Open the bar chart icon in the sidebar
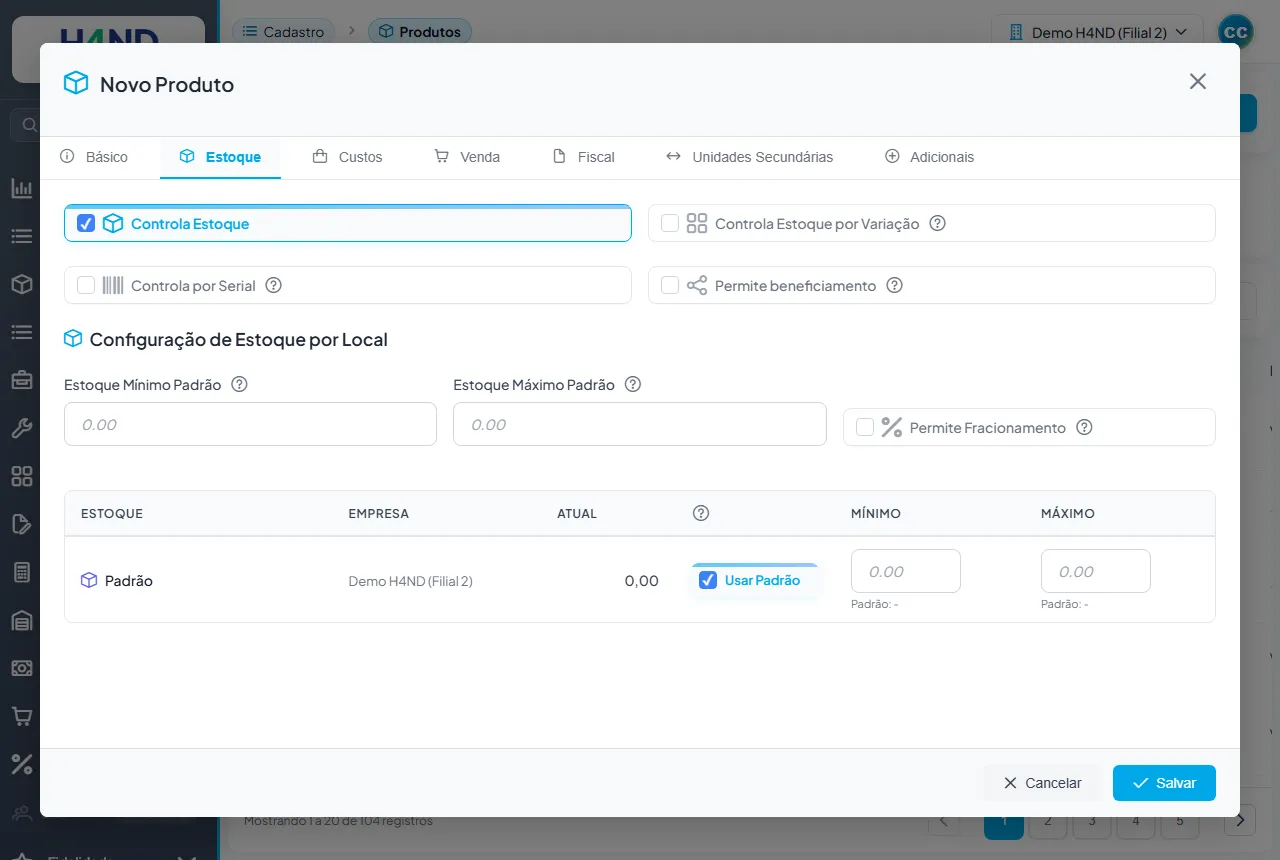This screenshot has width=1280, height=860. click(21, 188)
